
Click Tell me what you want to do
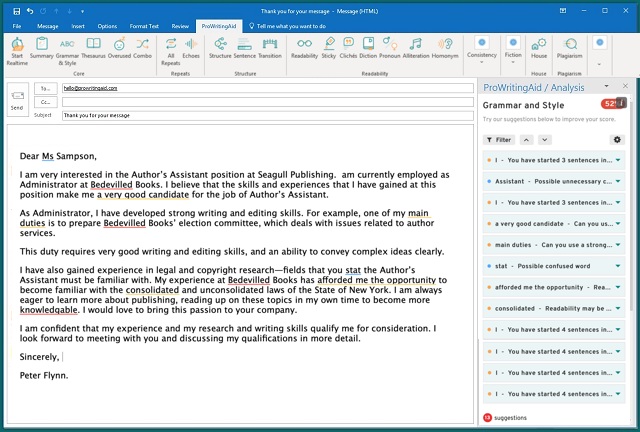pos(287,26)
